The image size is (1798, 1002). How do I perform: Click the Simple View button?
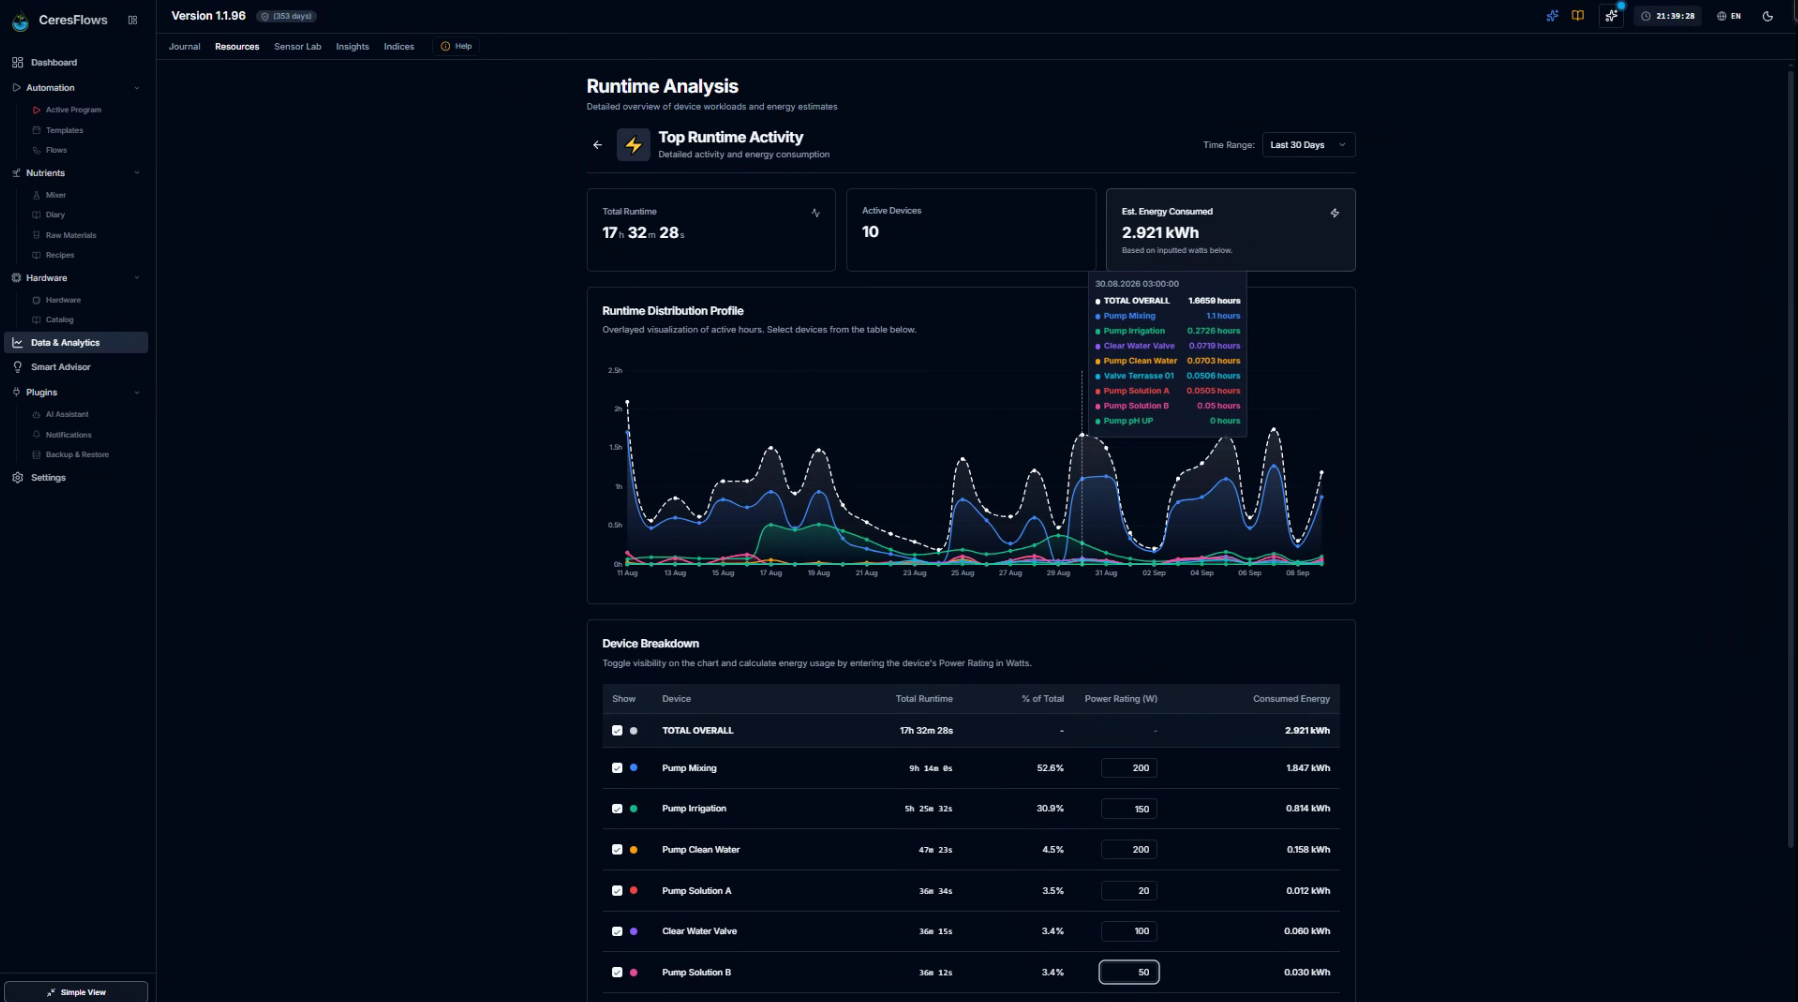point(76,992)
